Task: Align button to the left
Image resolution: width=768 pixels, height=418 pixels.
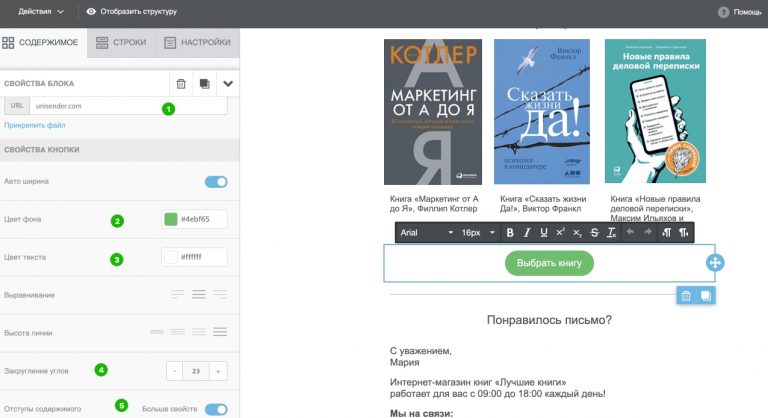Action: tap(178, 295)
